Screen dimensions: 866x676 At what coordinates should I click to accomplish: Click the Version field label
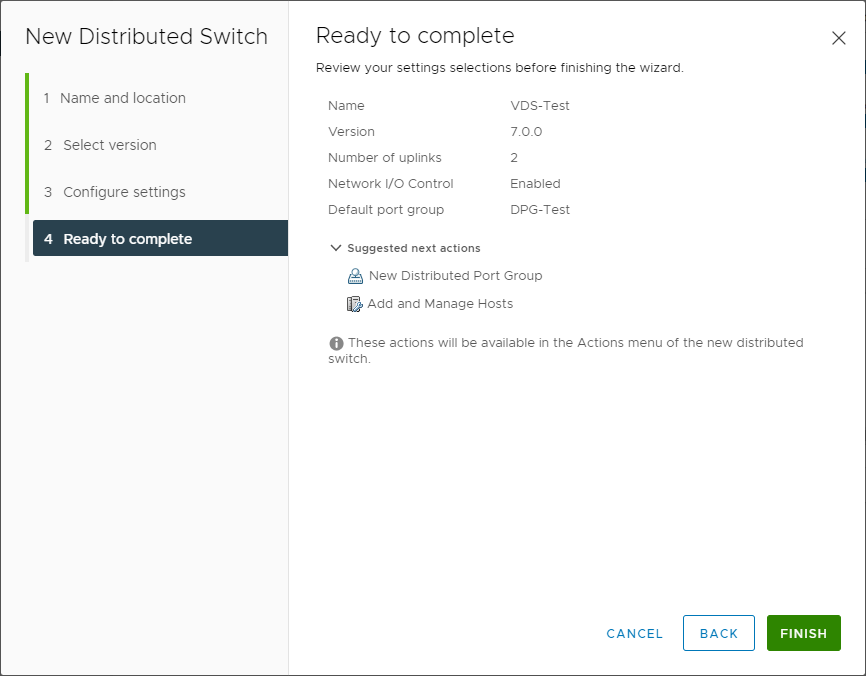point(351,131)
